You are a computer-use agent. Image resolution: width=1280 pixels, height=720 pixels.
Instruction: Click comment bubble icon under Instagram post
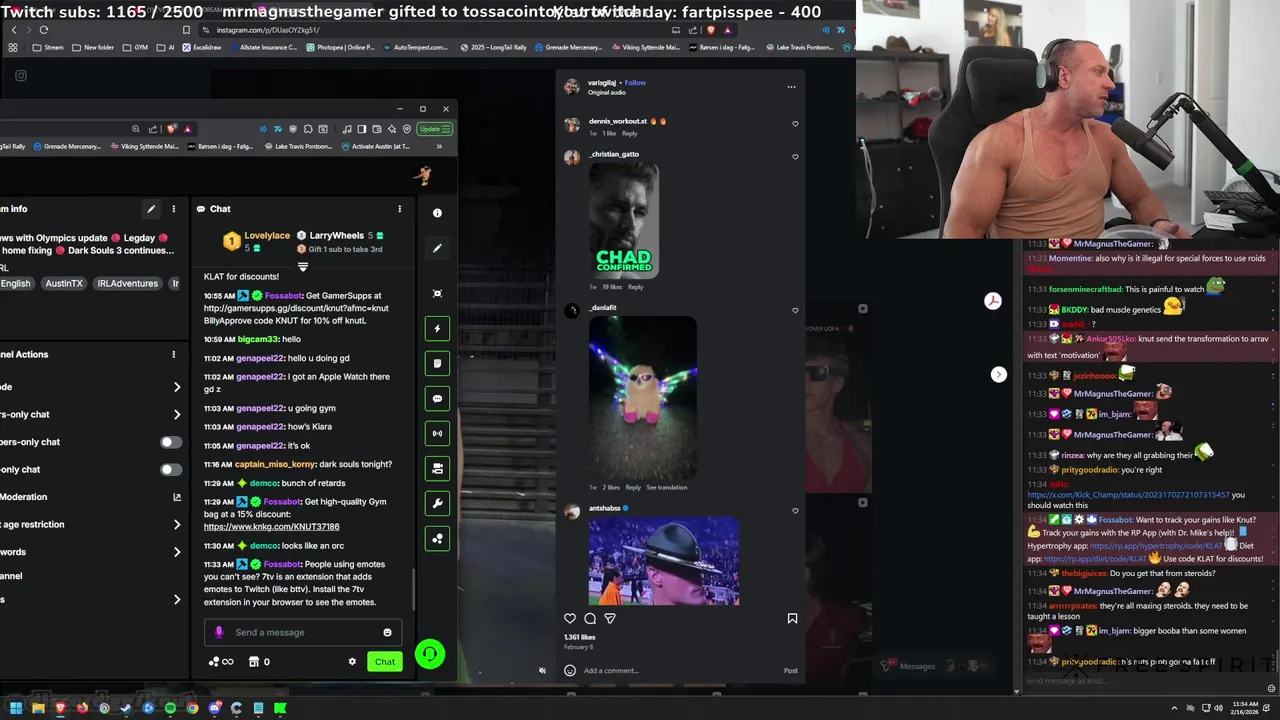[x=590, y=618]
